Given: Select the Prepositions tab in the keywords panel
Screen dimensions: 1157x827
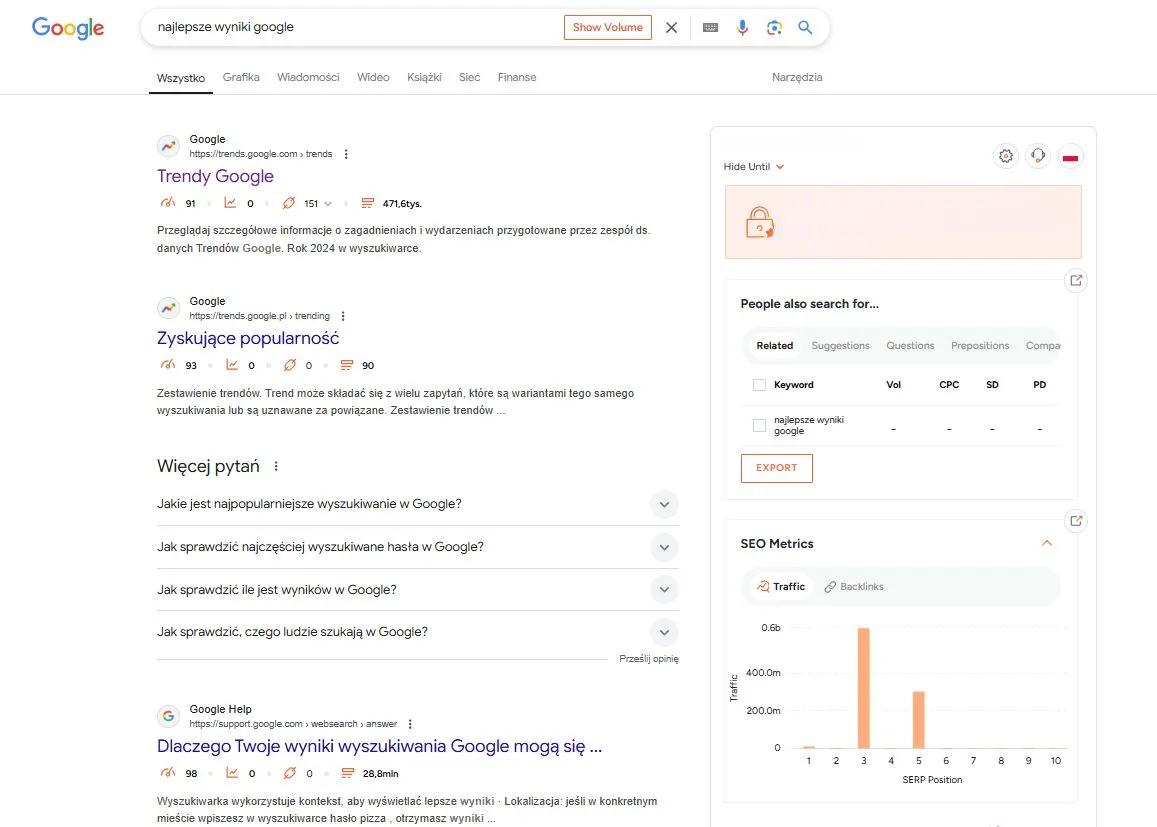Looking at the screenshot, I should [980, 345].
